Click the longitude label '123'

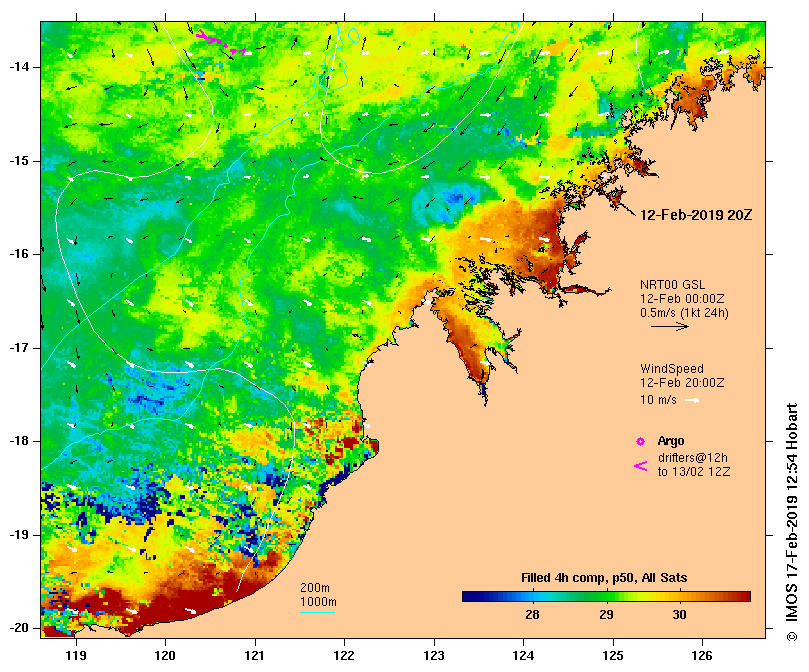(434, 655)
